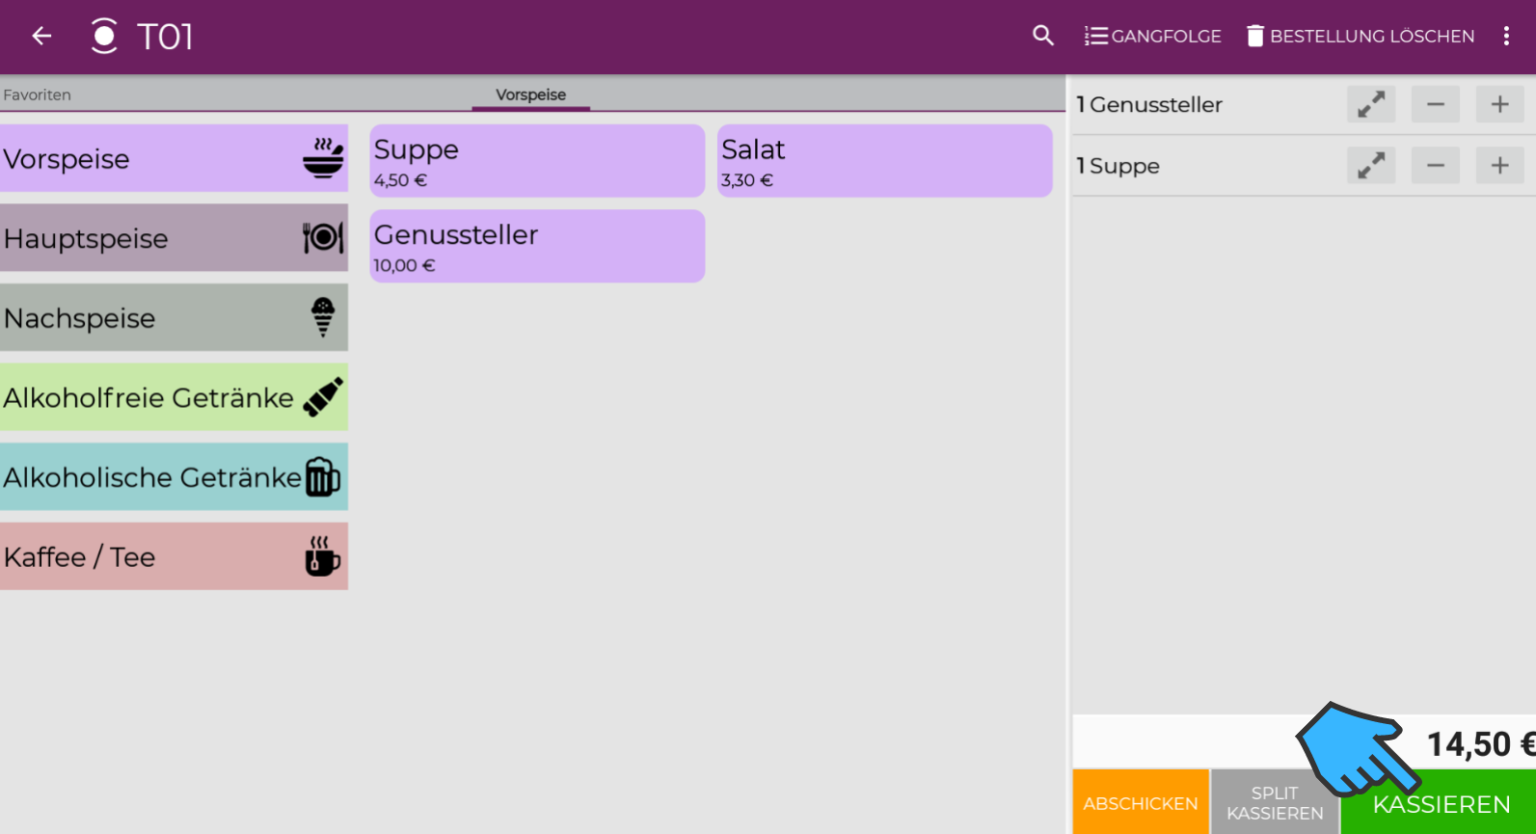Decrease Genussteller quantity with the minus stepper
The height and width of the screenshot is (834, 1536).
tap(1435, 104)
